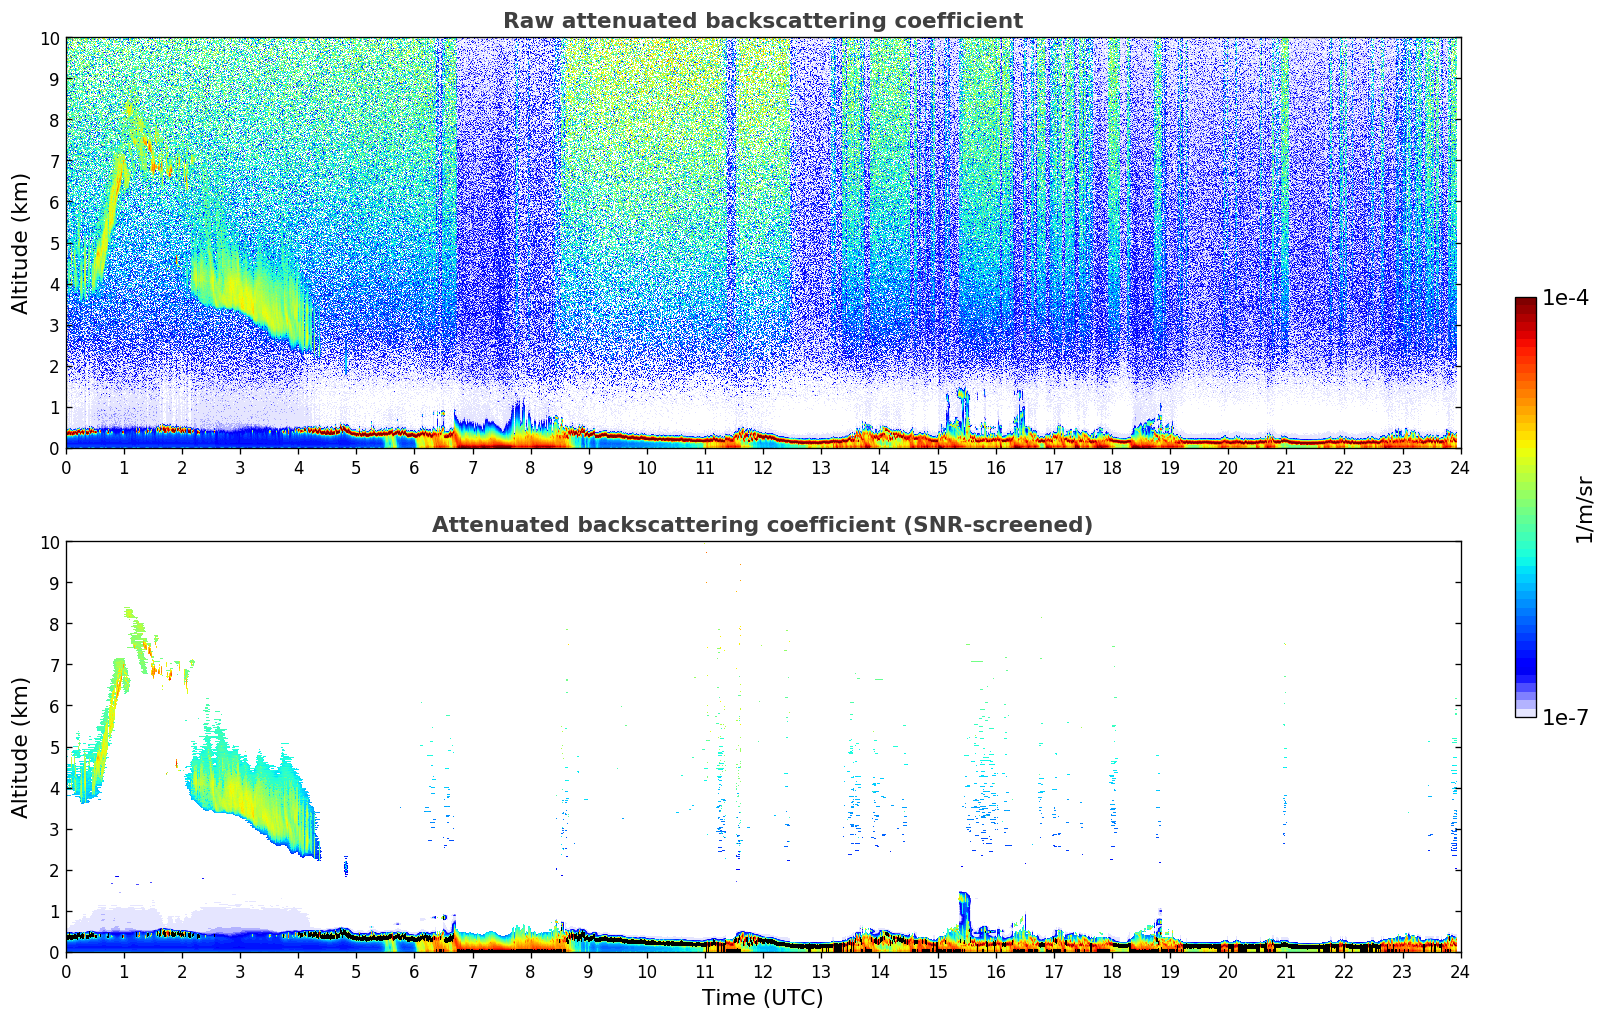Click the 4 km cloud layer at 3 UTC, bottom plot
Viewport: 1606px width, 1020px height.
240,790
